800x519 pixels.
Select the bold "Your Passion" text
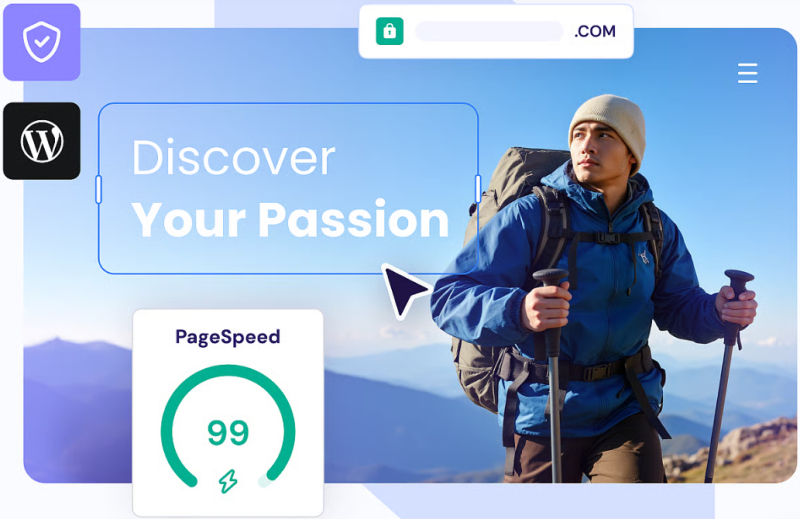tap(290, 220)
